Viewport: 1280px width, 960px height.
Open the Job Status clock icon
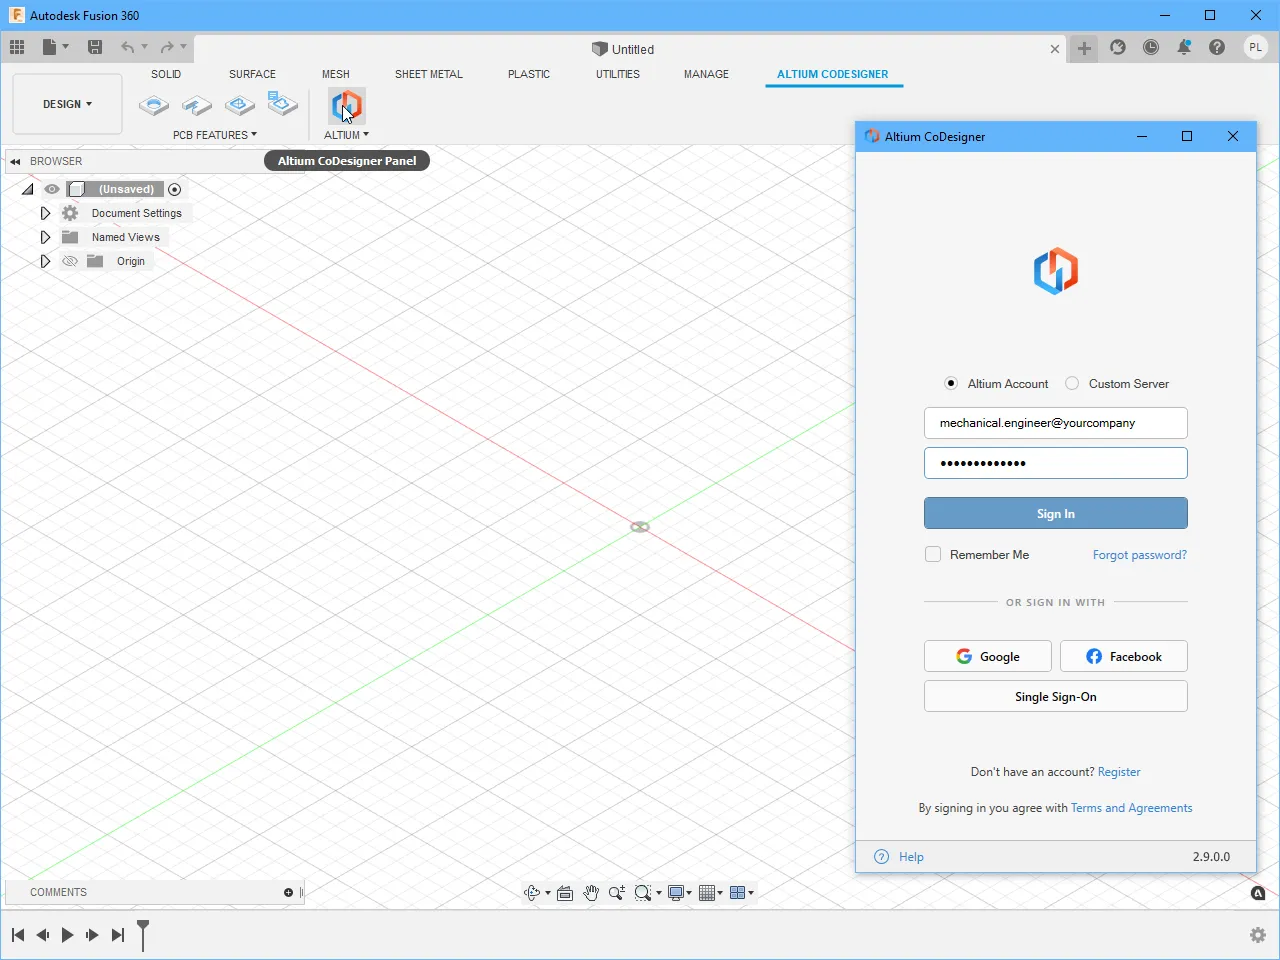tap(1151, 47)
